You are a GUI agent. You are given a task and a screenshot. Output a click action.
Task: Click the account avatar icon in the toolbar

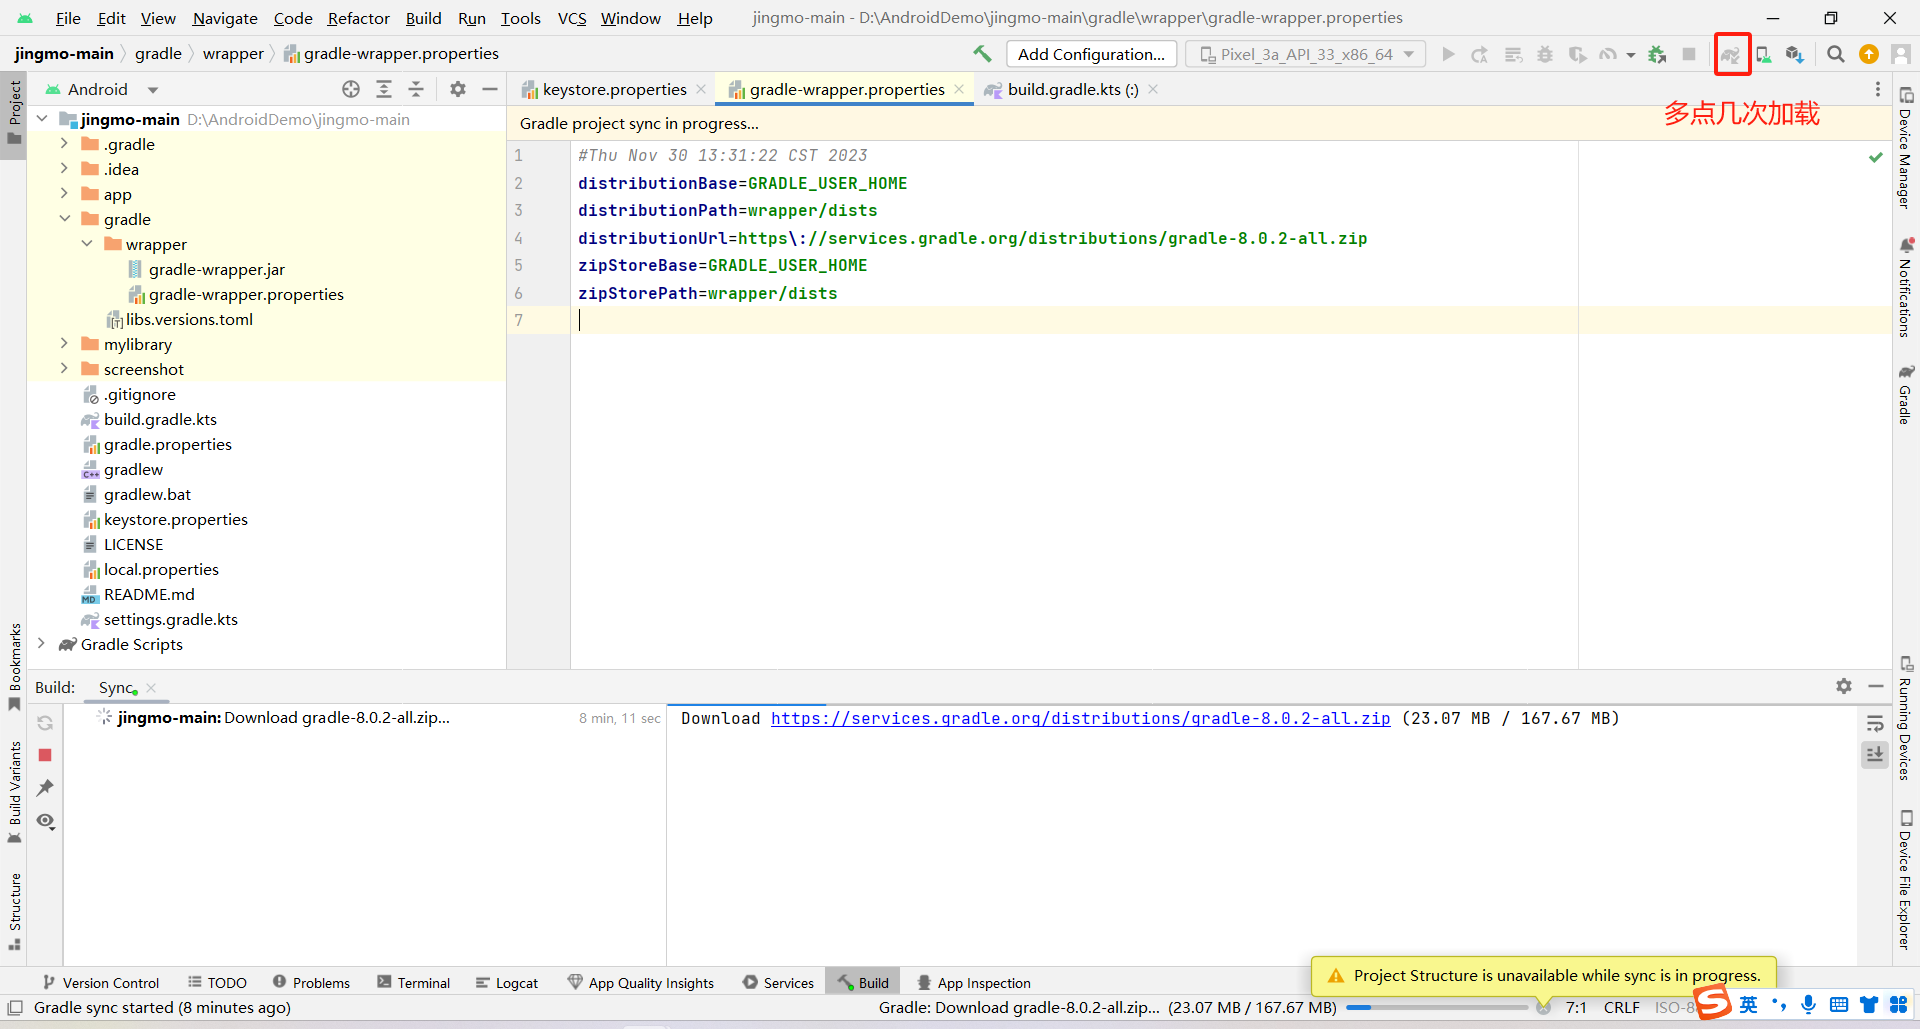tap(1901, 54)
